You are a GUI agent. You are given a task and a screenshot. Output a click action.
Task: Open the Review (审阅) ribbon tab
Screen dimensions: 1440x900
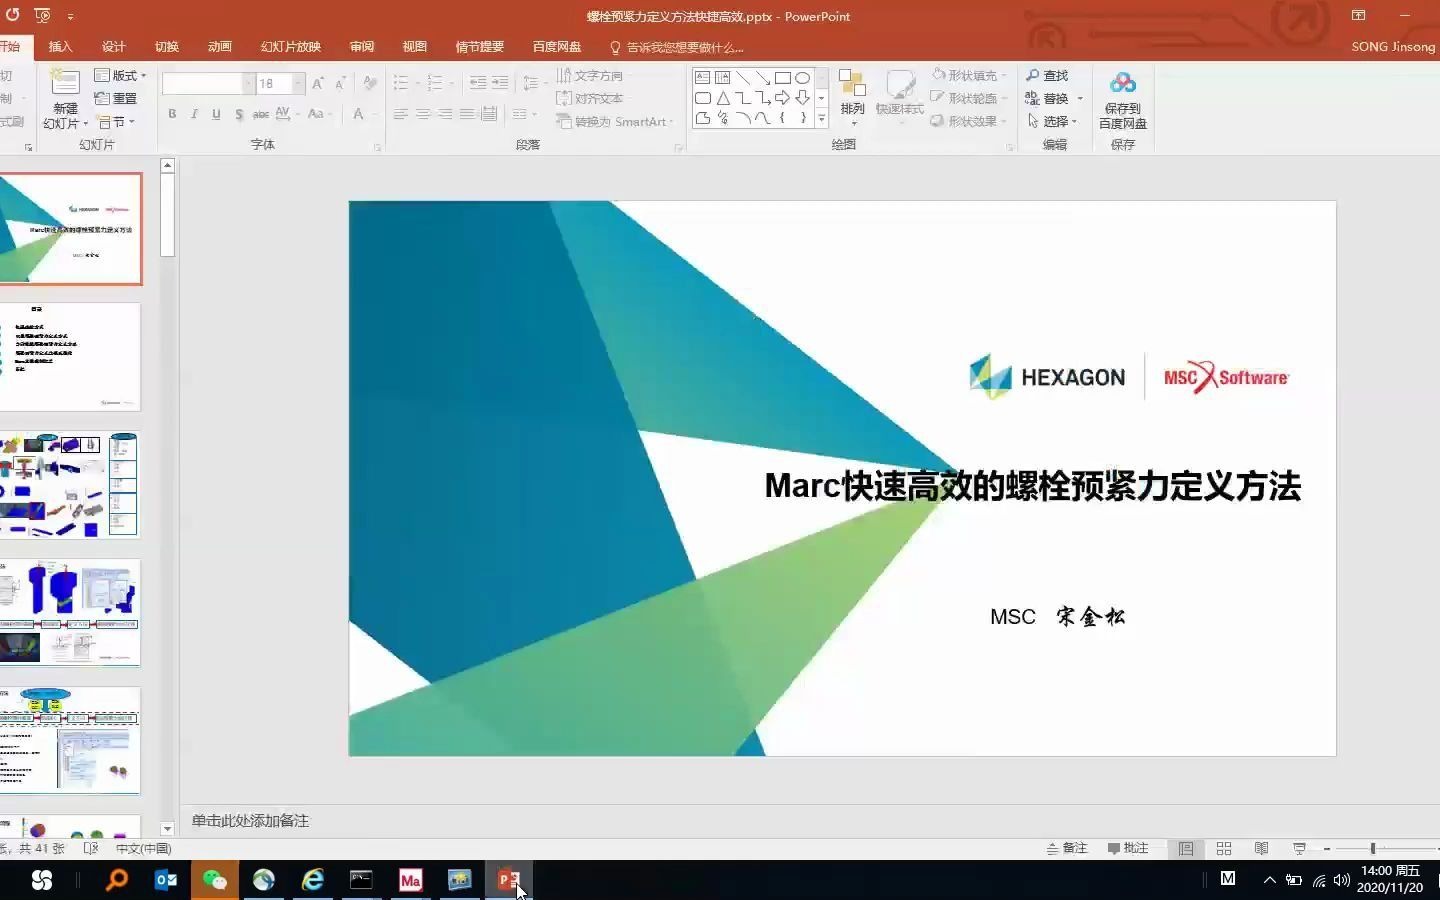pos(362,47)
